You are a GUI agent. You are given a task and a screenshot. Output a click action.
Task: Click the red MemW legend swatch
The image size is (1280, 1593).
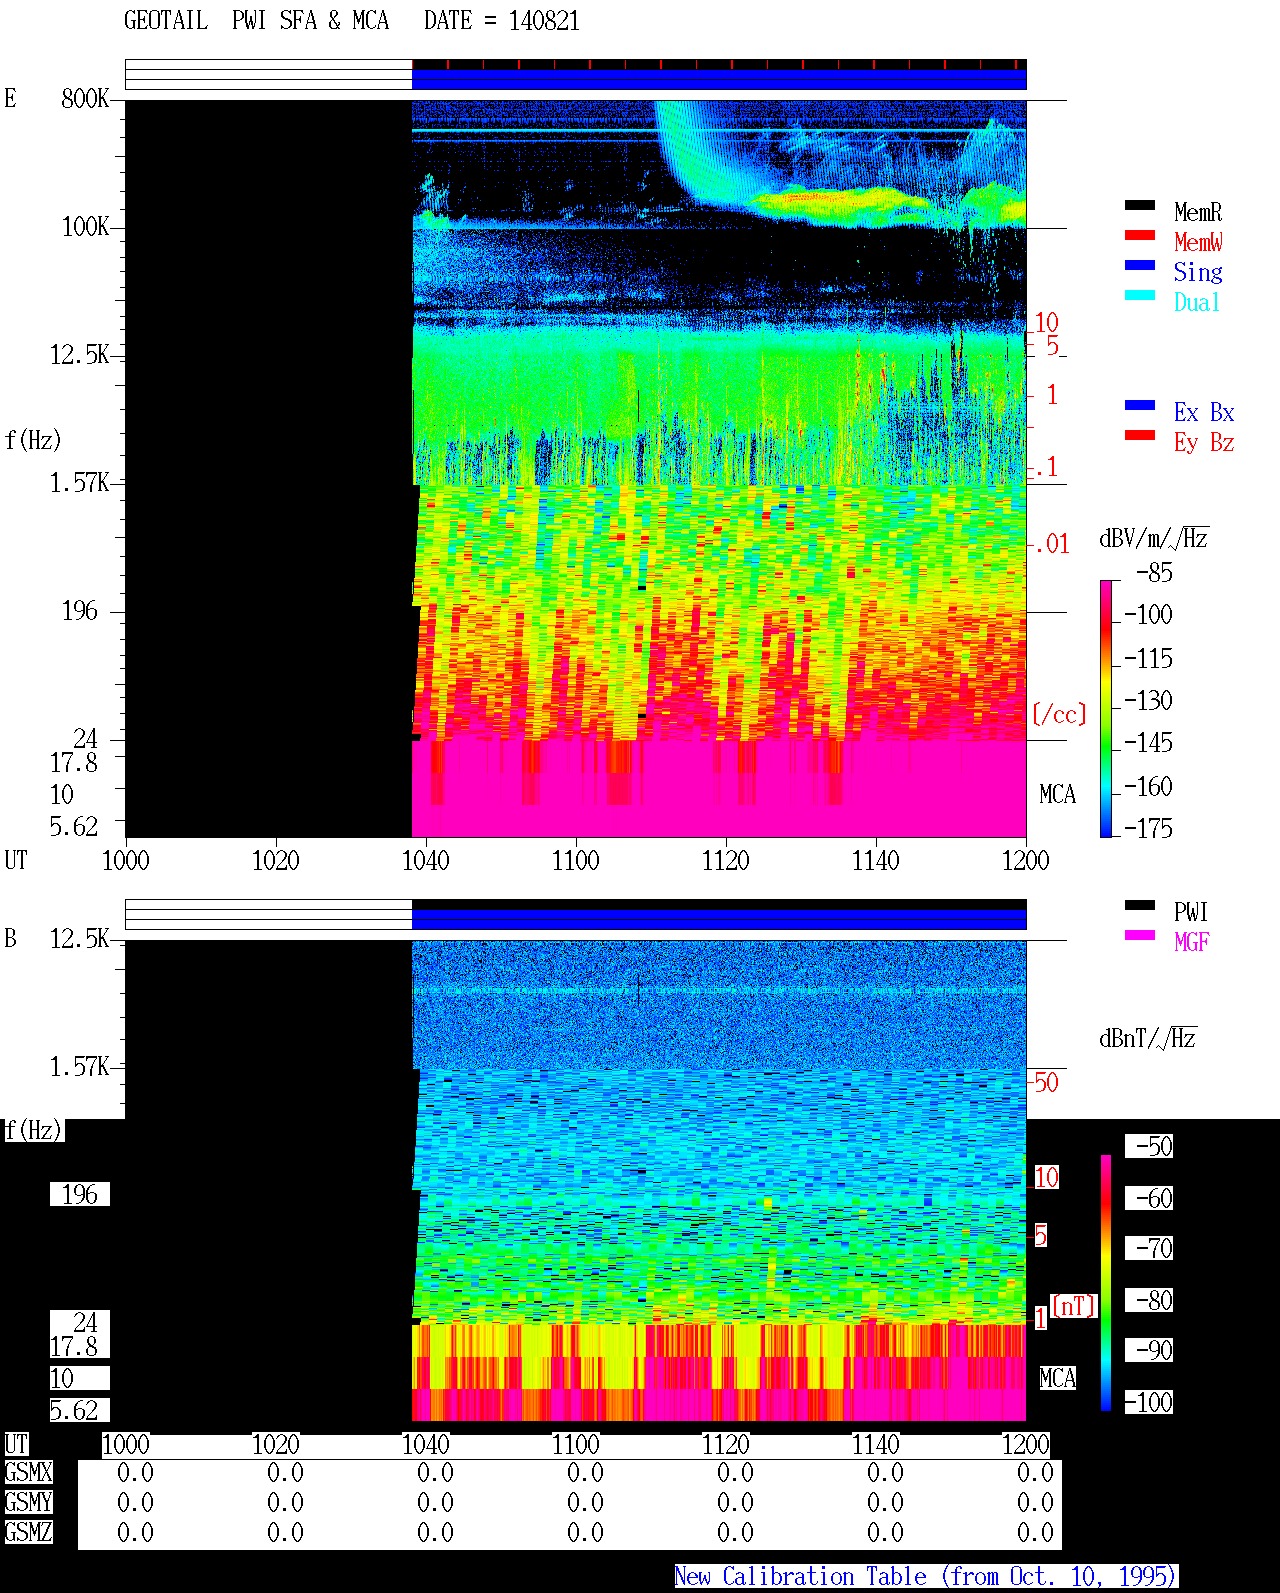(1140, 235)
